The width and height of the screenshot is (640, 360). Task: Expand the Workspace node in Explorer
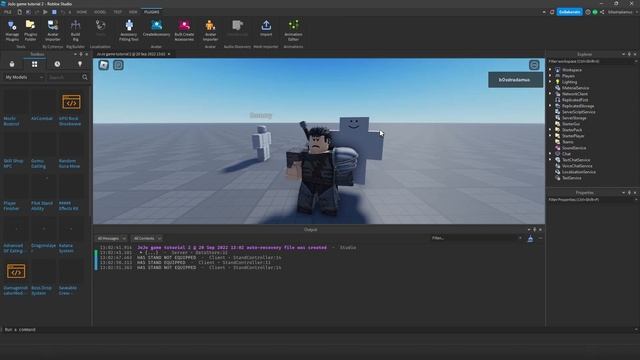(550, 70)
